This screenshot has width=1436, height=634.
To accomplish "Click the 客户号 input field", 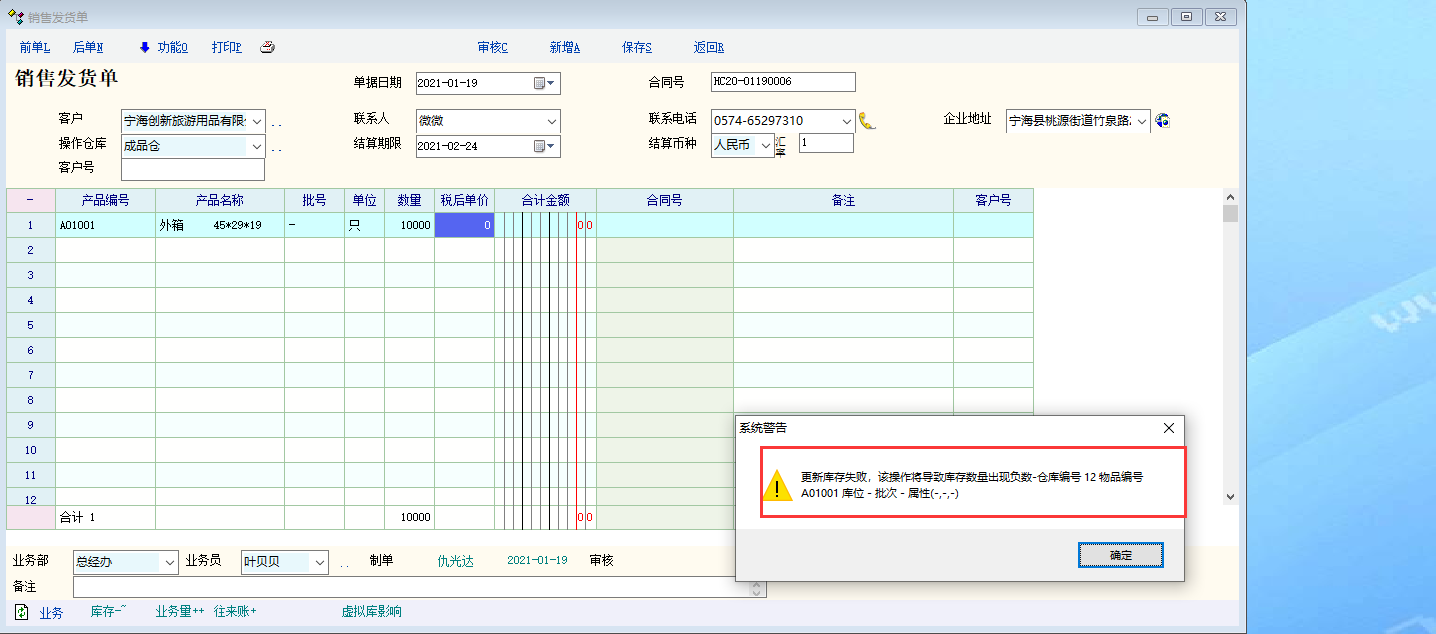I will click(x=192, y=170).
